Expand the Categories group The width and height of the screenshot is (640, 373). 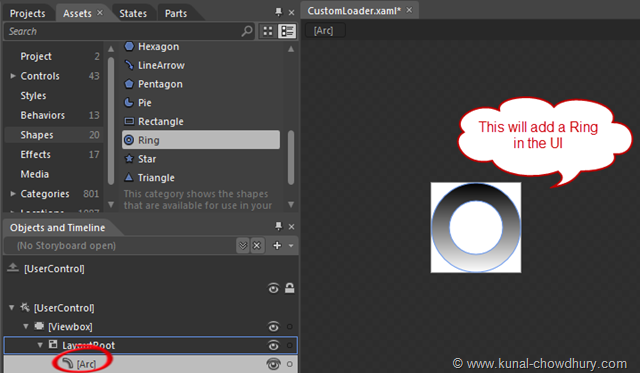click(13, 193)
